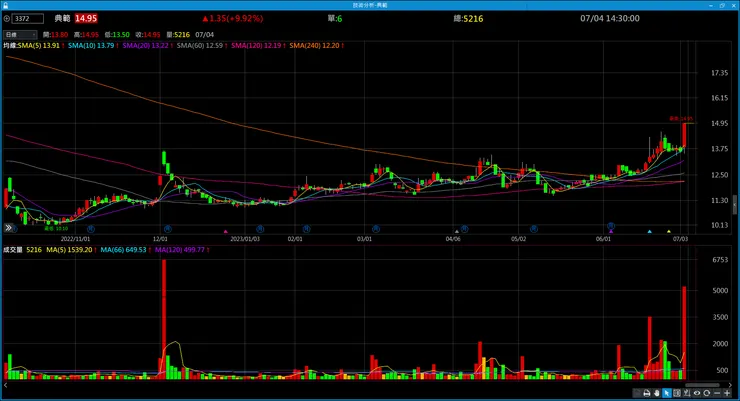The image size is (740, 401).
Task: Click the SMA(10) 13.79 indicator label
Action: (x=91, y=46)
